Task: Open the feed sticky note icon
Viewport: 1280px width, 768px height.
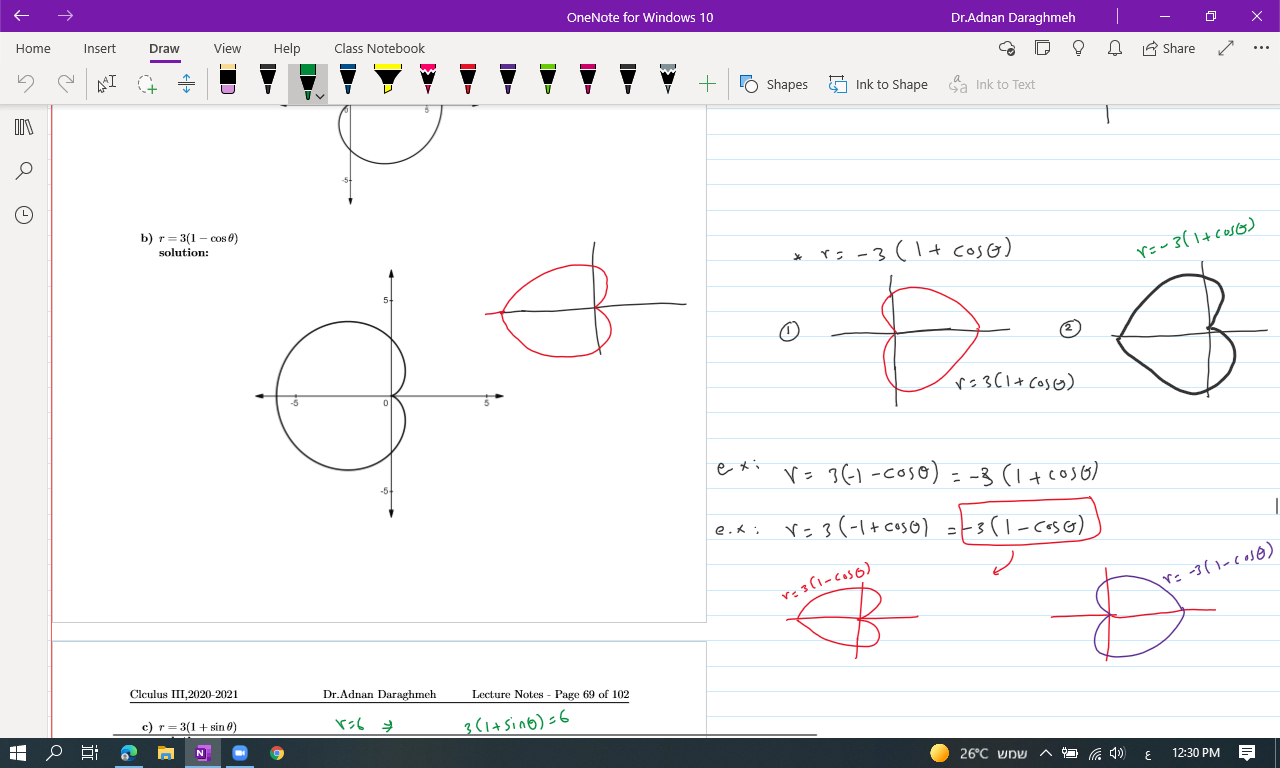Action: [x=1042, y=48]
